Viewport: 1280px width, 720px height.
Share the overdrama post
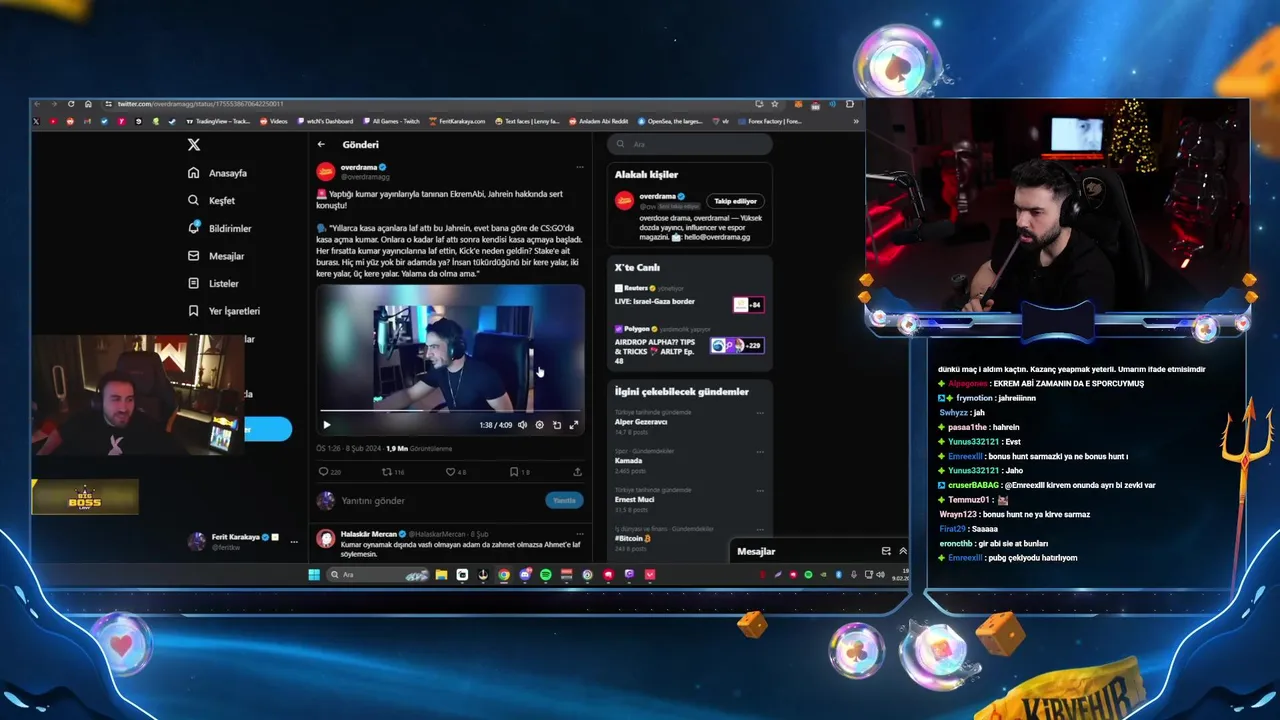[577, 472]
